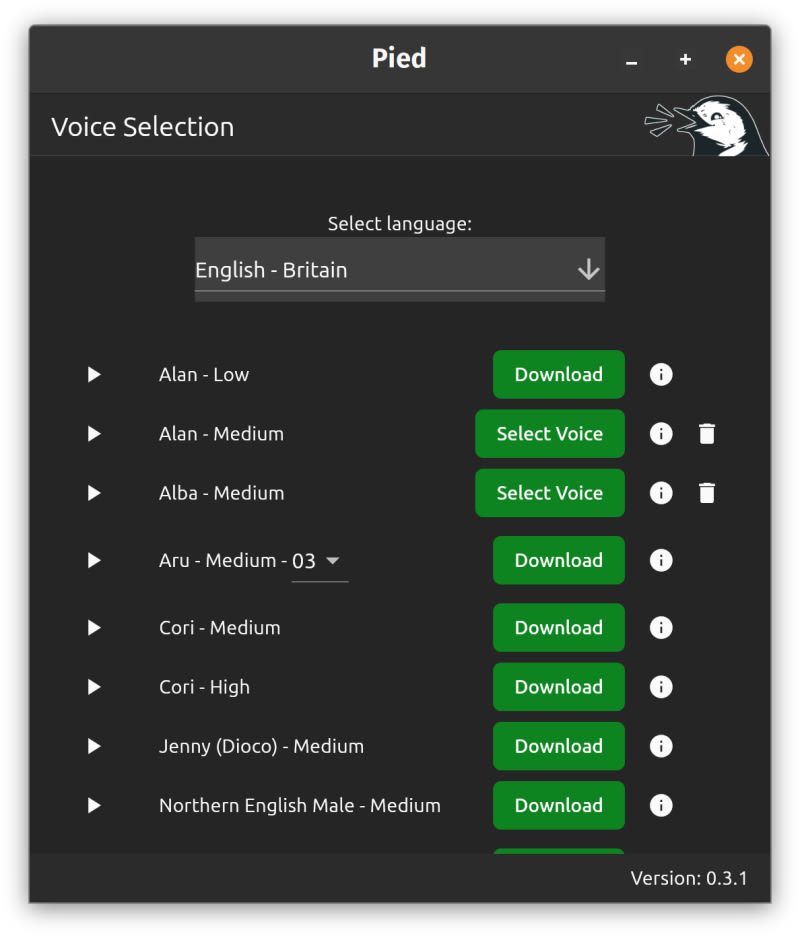Image resolution: width=800 pixels, height=936 pixels.
Task: Play Northern English Male voice sample
Action: click(x=94, y=806)
